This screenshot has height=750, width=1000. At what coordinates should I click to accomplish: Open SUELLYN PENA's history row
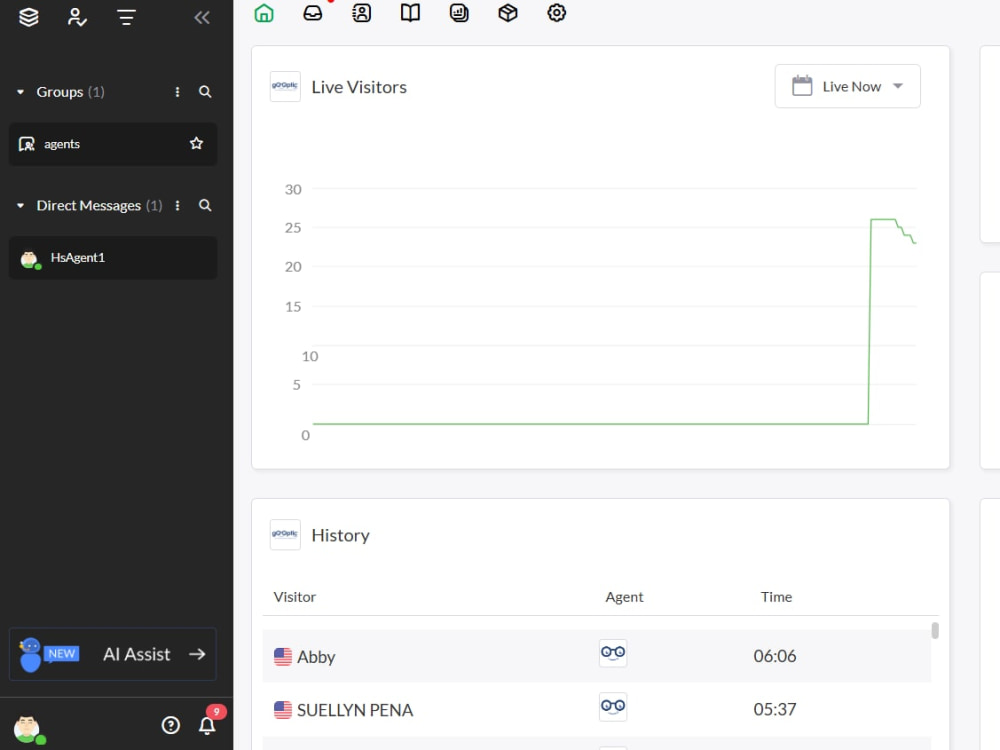(x=596, y=710)
